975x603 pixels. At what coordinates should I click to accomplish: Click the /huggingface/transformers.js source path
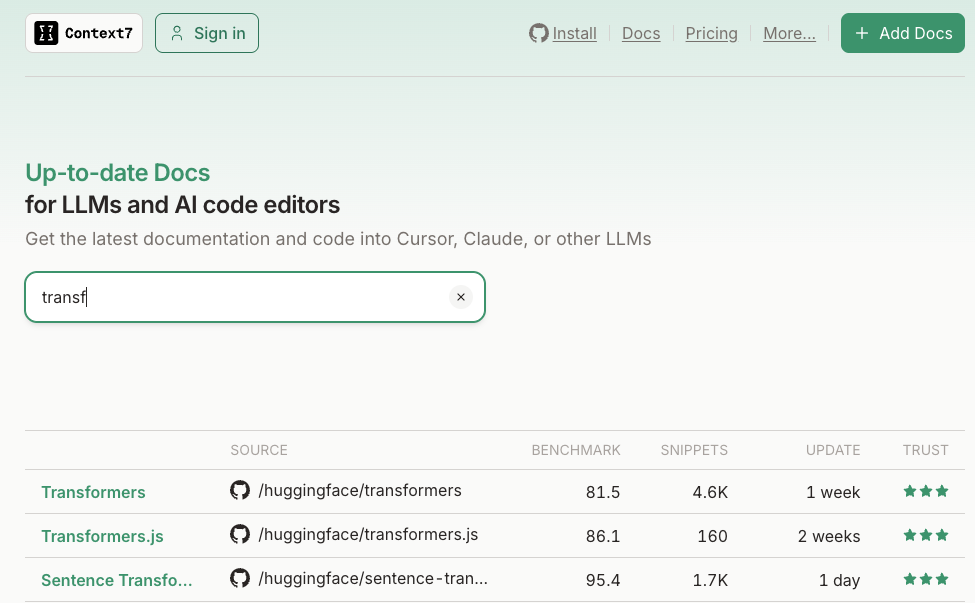368,535
